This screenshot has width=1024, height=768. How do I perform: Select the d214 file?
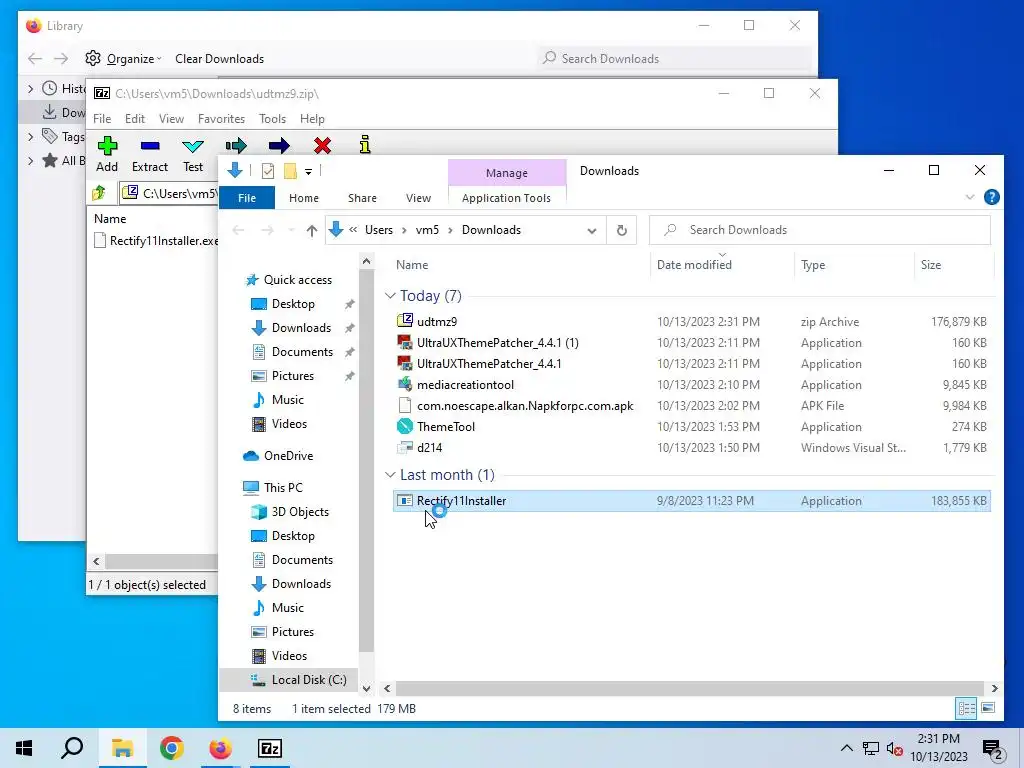point(692,447)
